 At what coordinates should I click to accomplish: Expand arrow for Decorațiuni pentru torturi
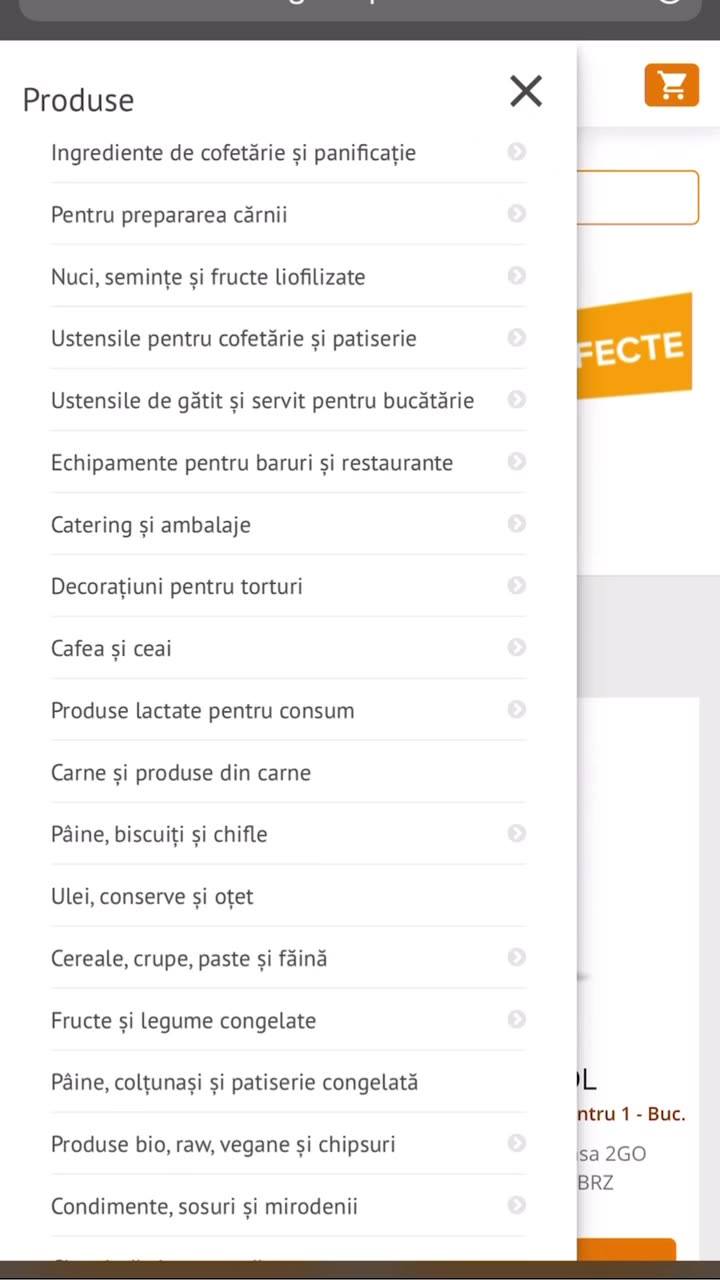[x=516, y=586]
